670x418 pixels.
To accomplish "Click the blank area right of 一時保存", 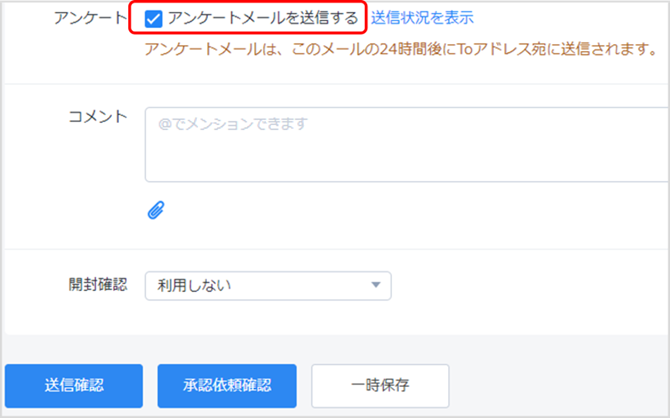I will click(x=560, y=385).
